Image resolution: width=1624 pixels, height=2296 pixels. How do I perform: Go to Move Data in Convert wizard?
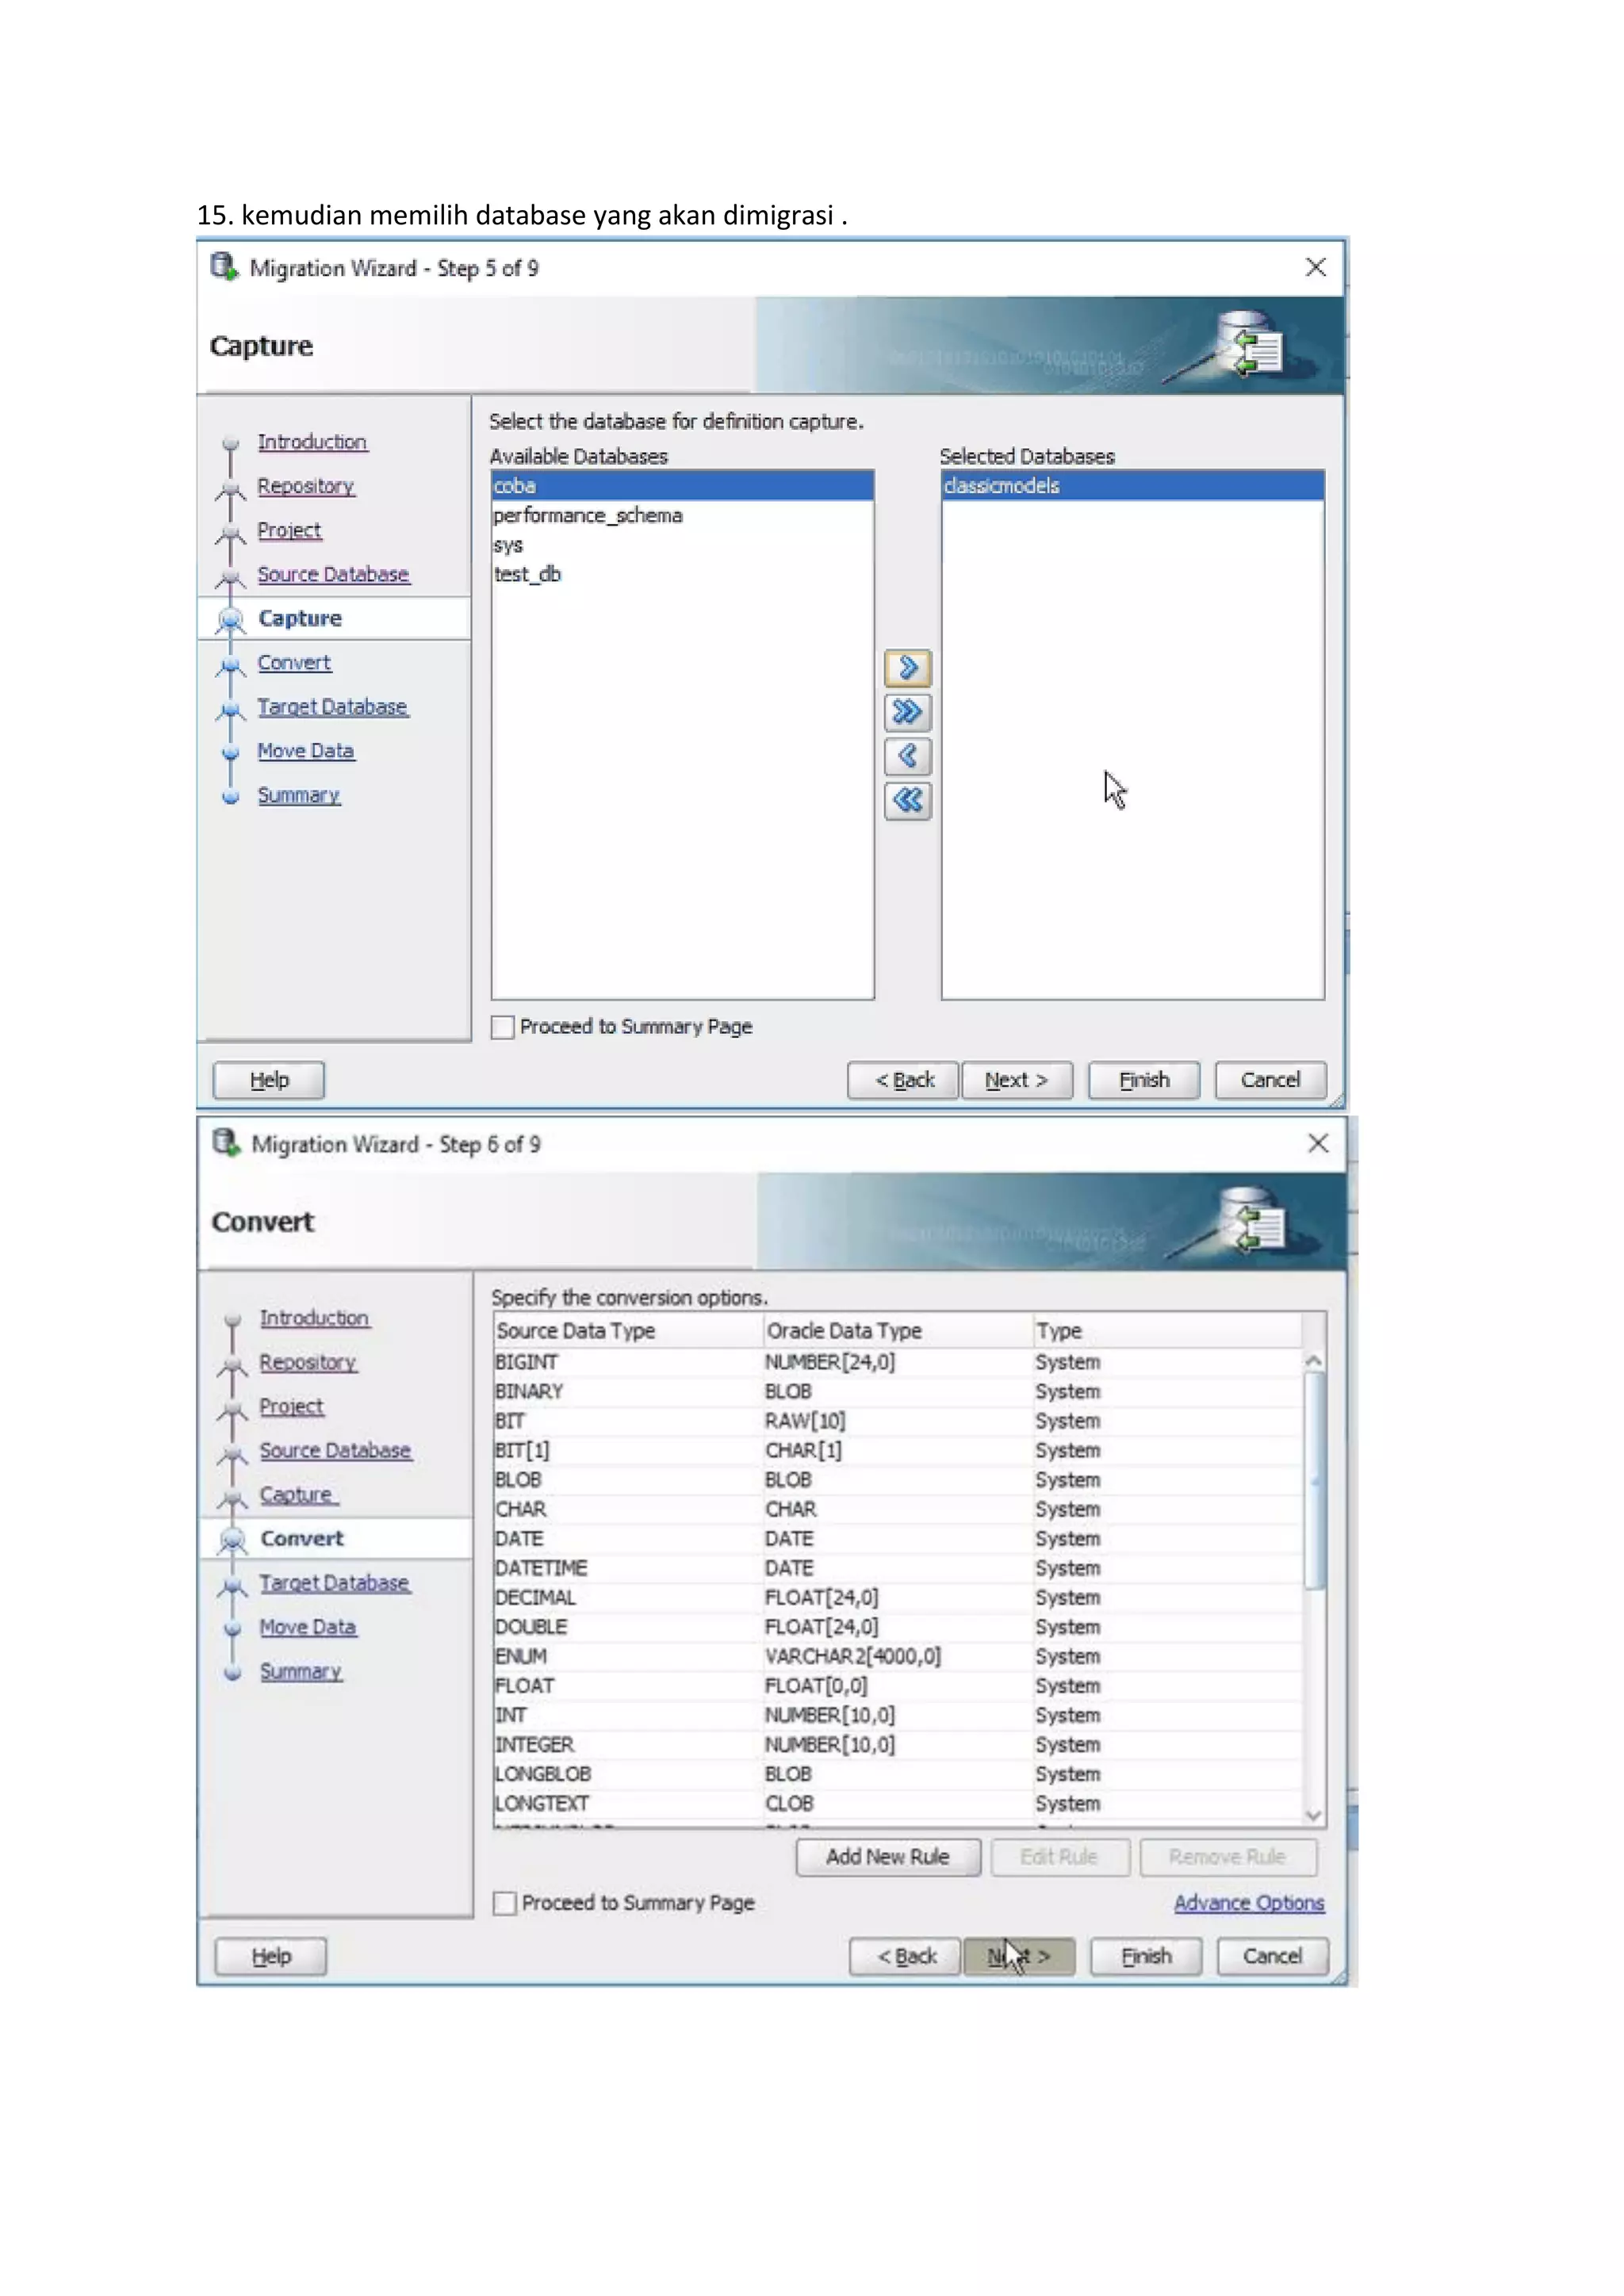click(308, 1627)
